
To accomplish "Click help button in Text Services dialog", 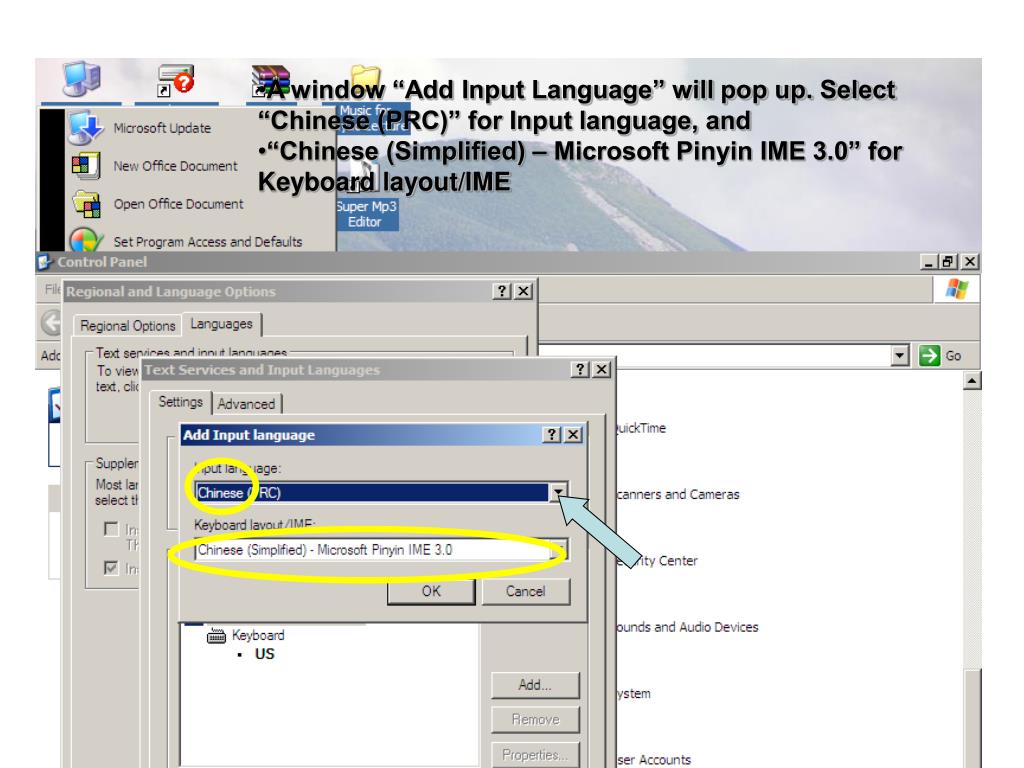I will click(580, 370).
